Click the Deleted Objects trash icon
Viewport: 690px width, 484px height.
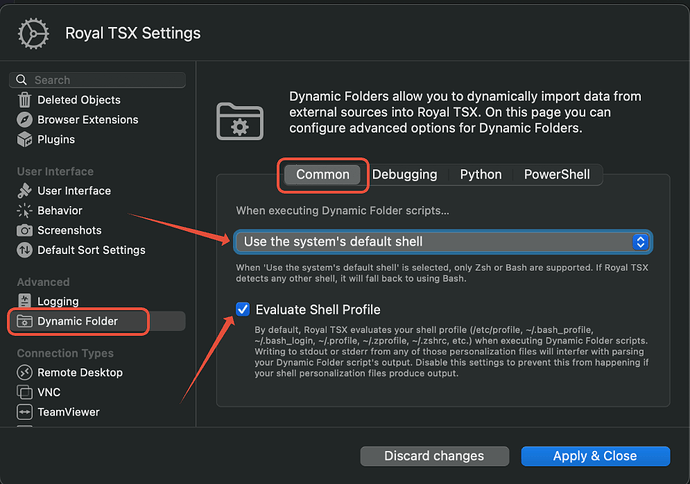pos(25,100)
